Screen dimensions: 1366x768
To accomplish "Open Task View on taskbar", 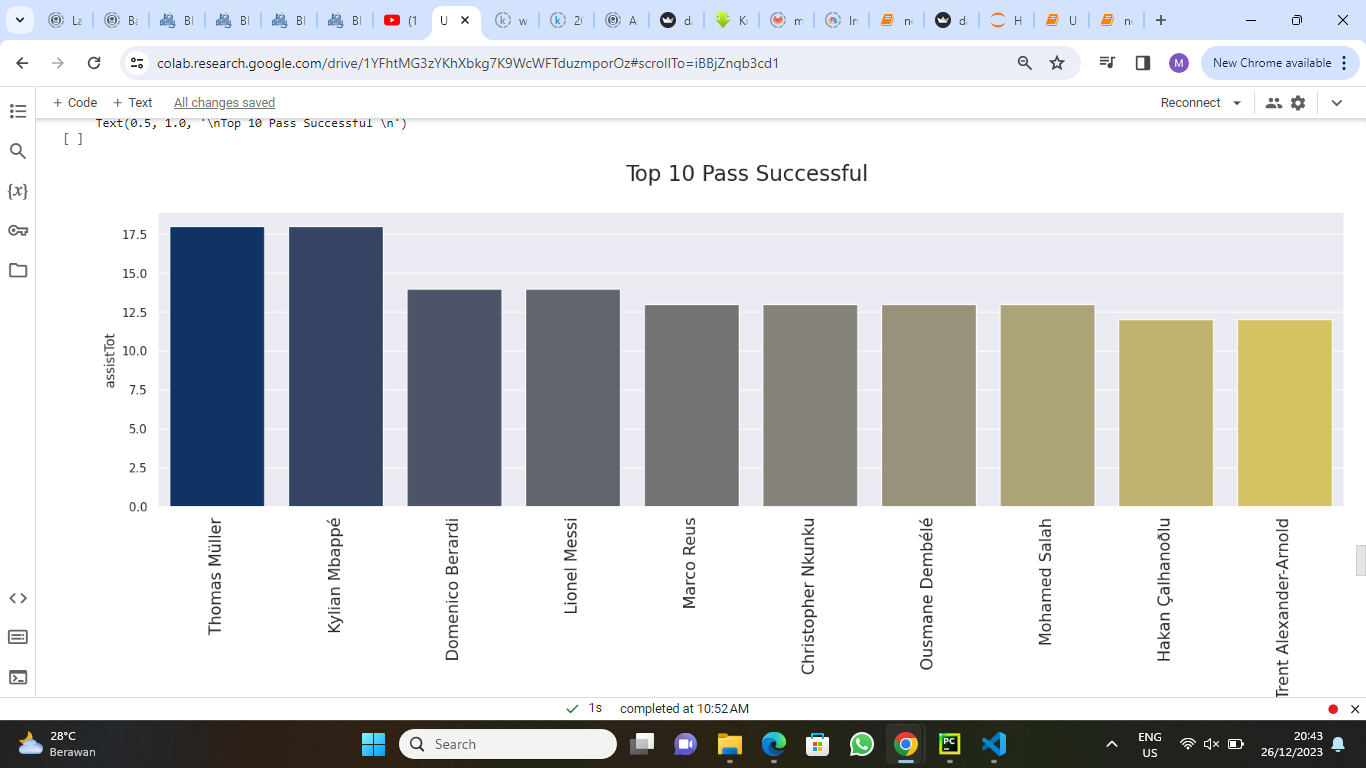I will pyautogui.click(x=641, y=744).
